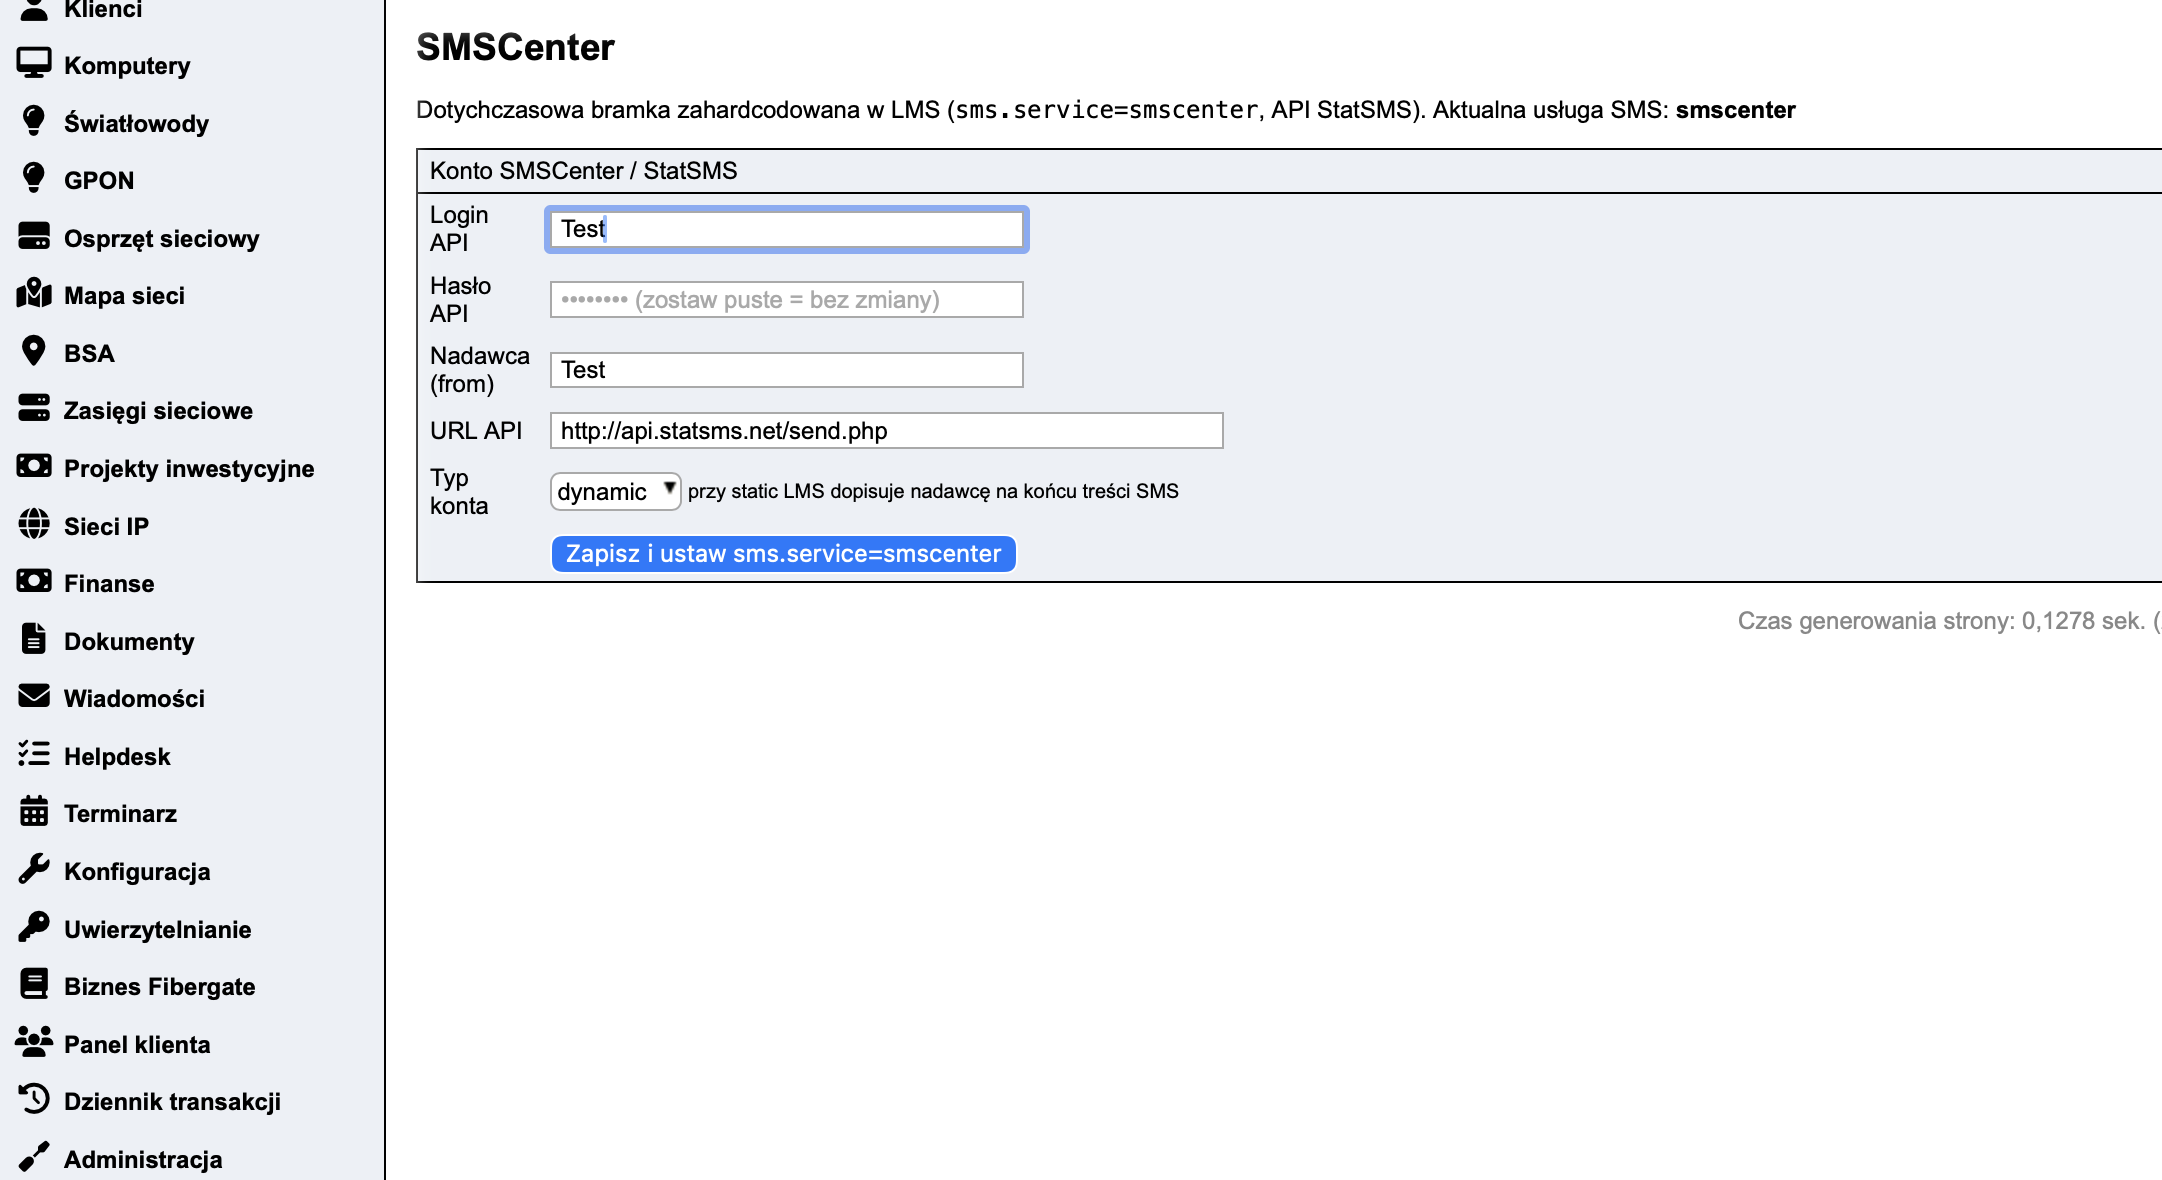This screenshot has width=2162, height=1180.
Task: Click the Konfiguracja wrench icon
Action: tap(34, 869)
